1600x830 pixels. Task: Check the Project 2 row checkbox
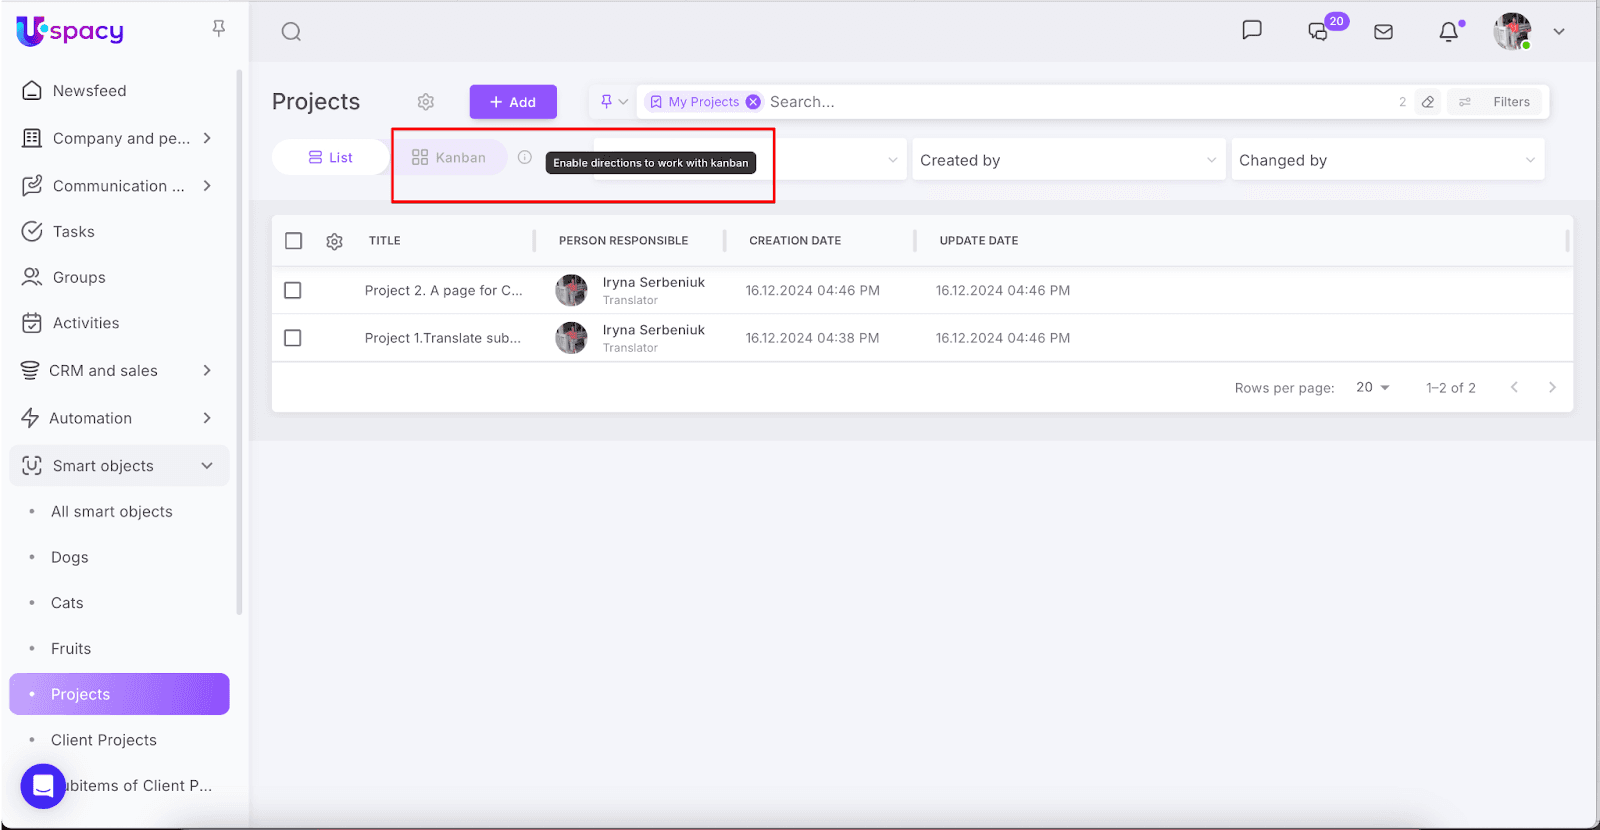click(293, 290)
